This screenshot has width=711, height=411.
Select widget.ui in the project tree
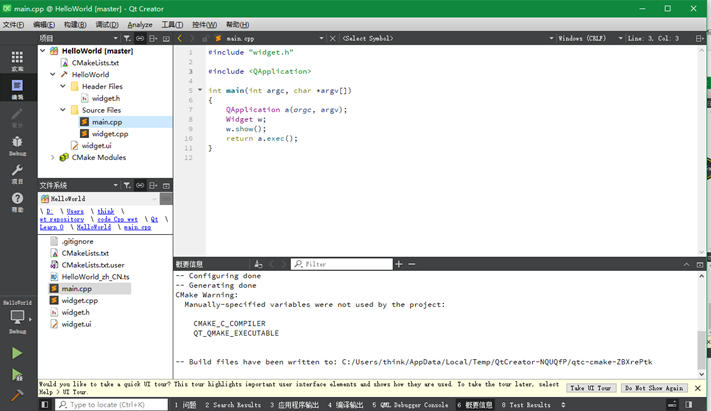click(96, 146)
